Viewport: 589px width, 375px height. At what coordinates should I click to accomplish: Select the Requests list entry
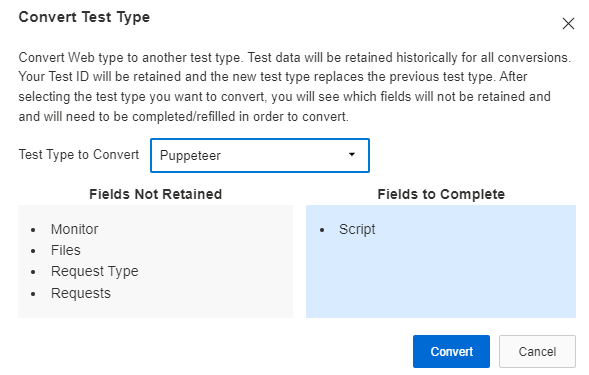(x=81, y=293)
